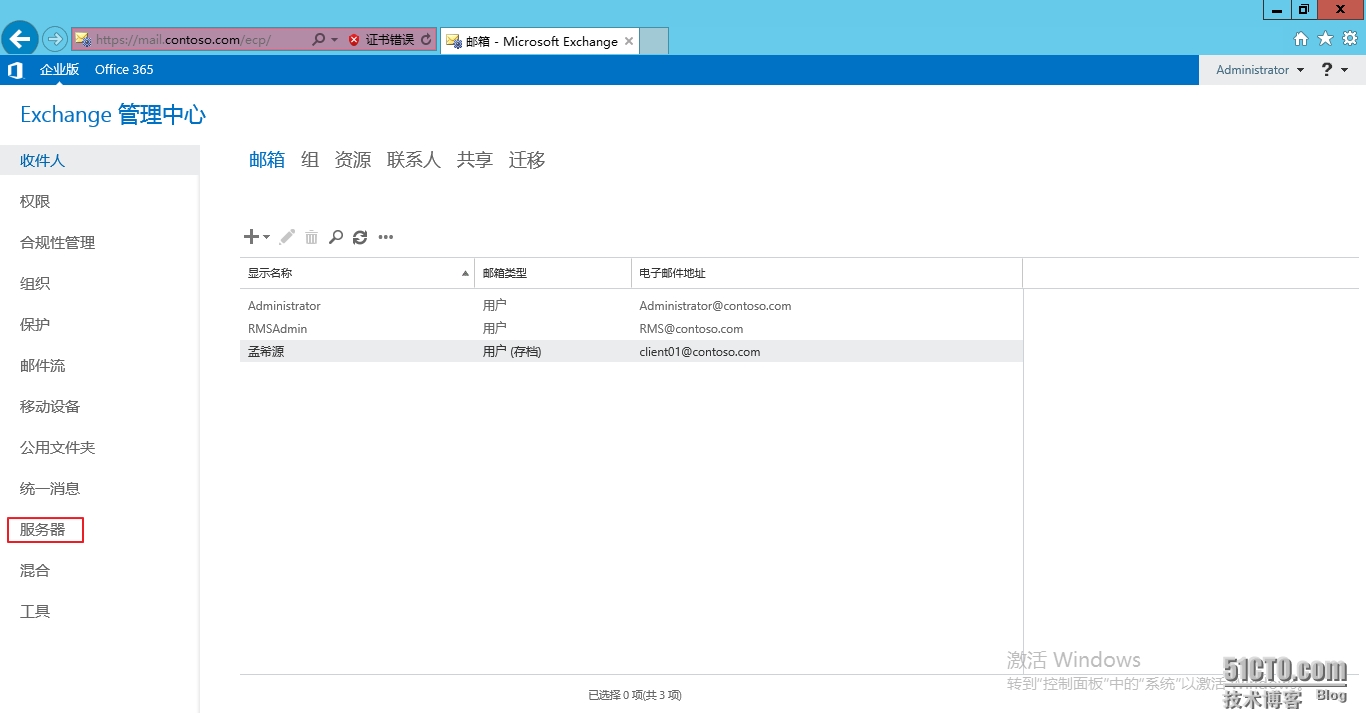Screen dimensions: 1366x728
Task: Refresh the mailbox list
Action: point(360,237)
